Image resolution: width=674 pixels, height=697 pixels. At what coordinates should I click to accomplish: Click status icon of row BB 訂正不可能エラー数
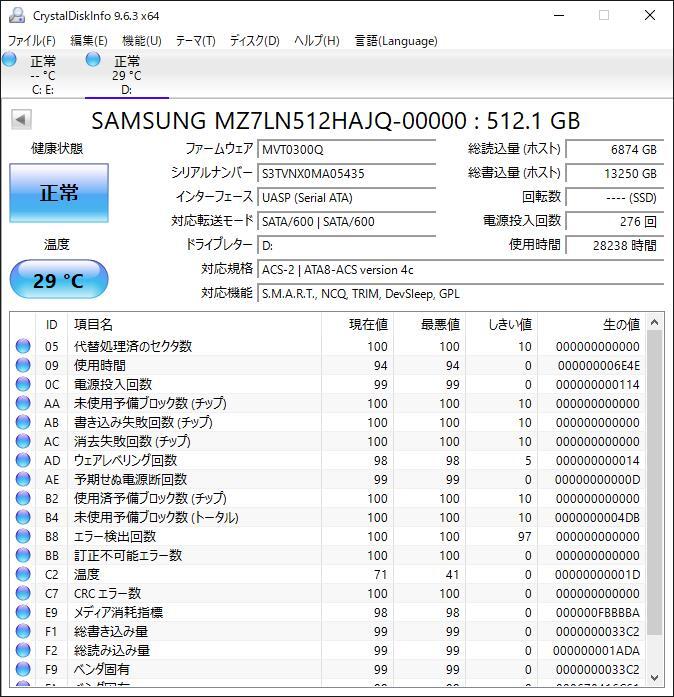(23, 555)
